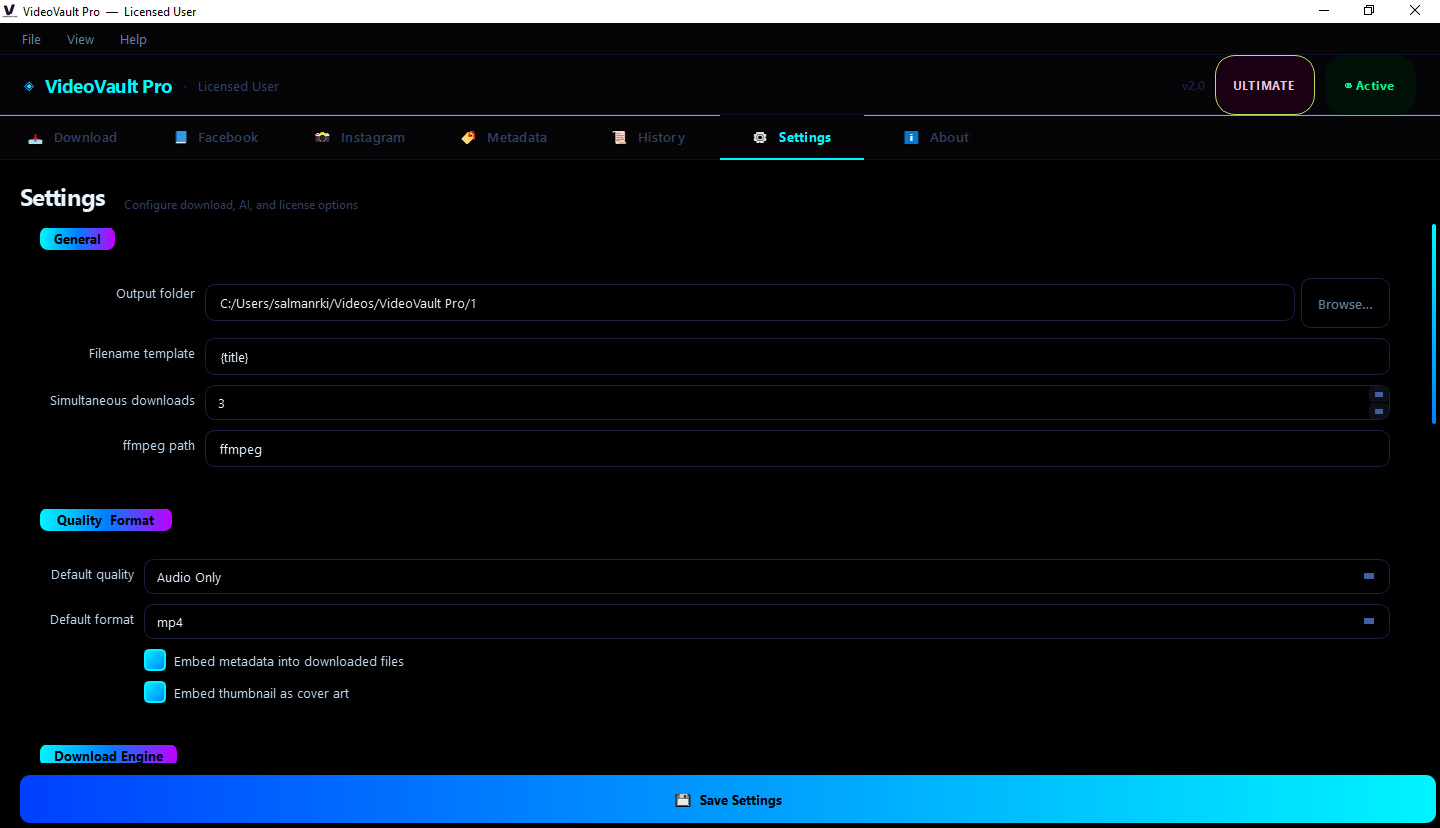Click the 'Licensed User' text in the header
1440x828 pixels.
coord(238,87)
